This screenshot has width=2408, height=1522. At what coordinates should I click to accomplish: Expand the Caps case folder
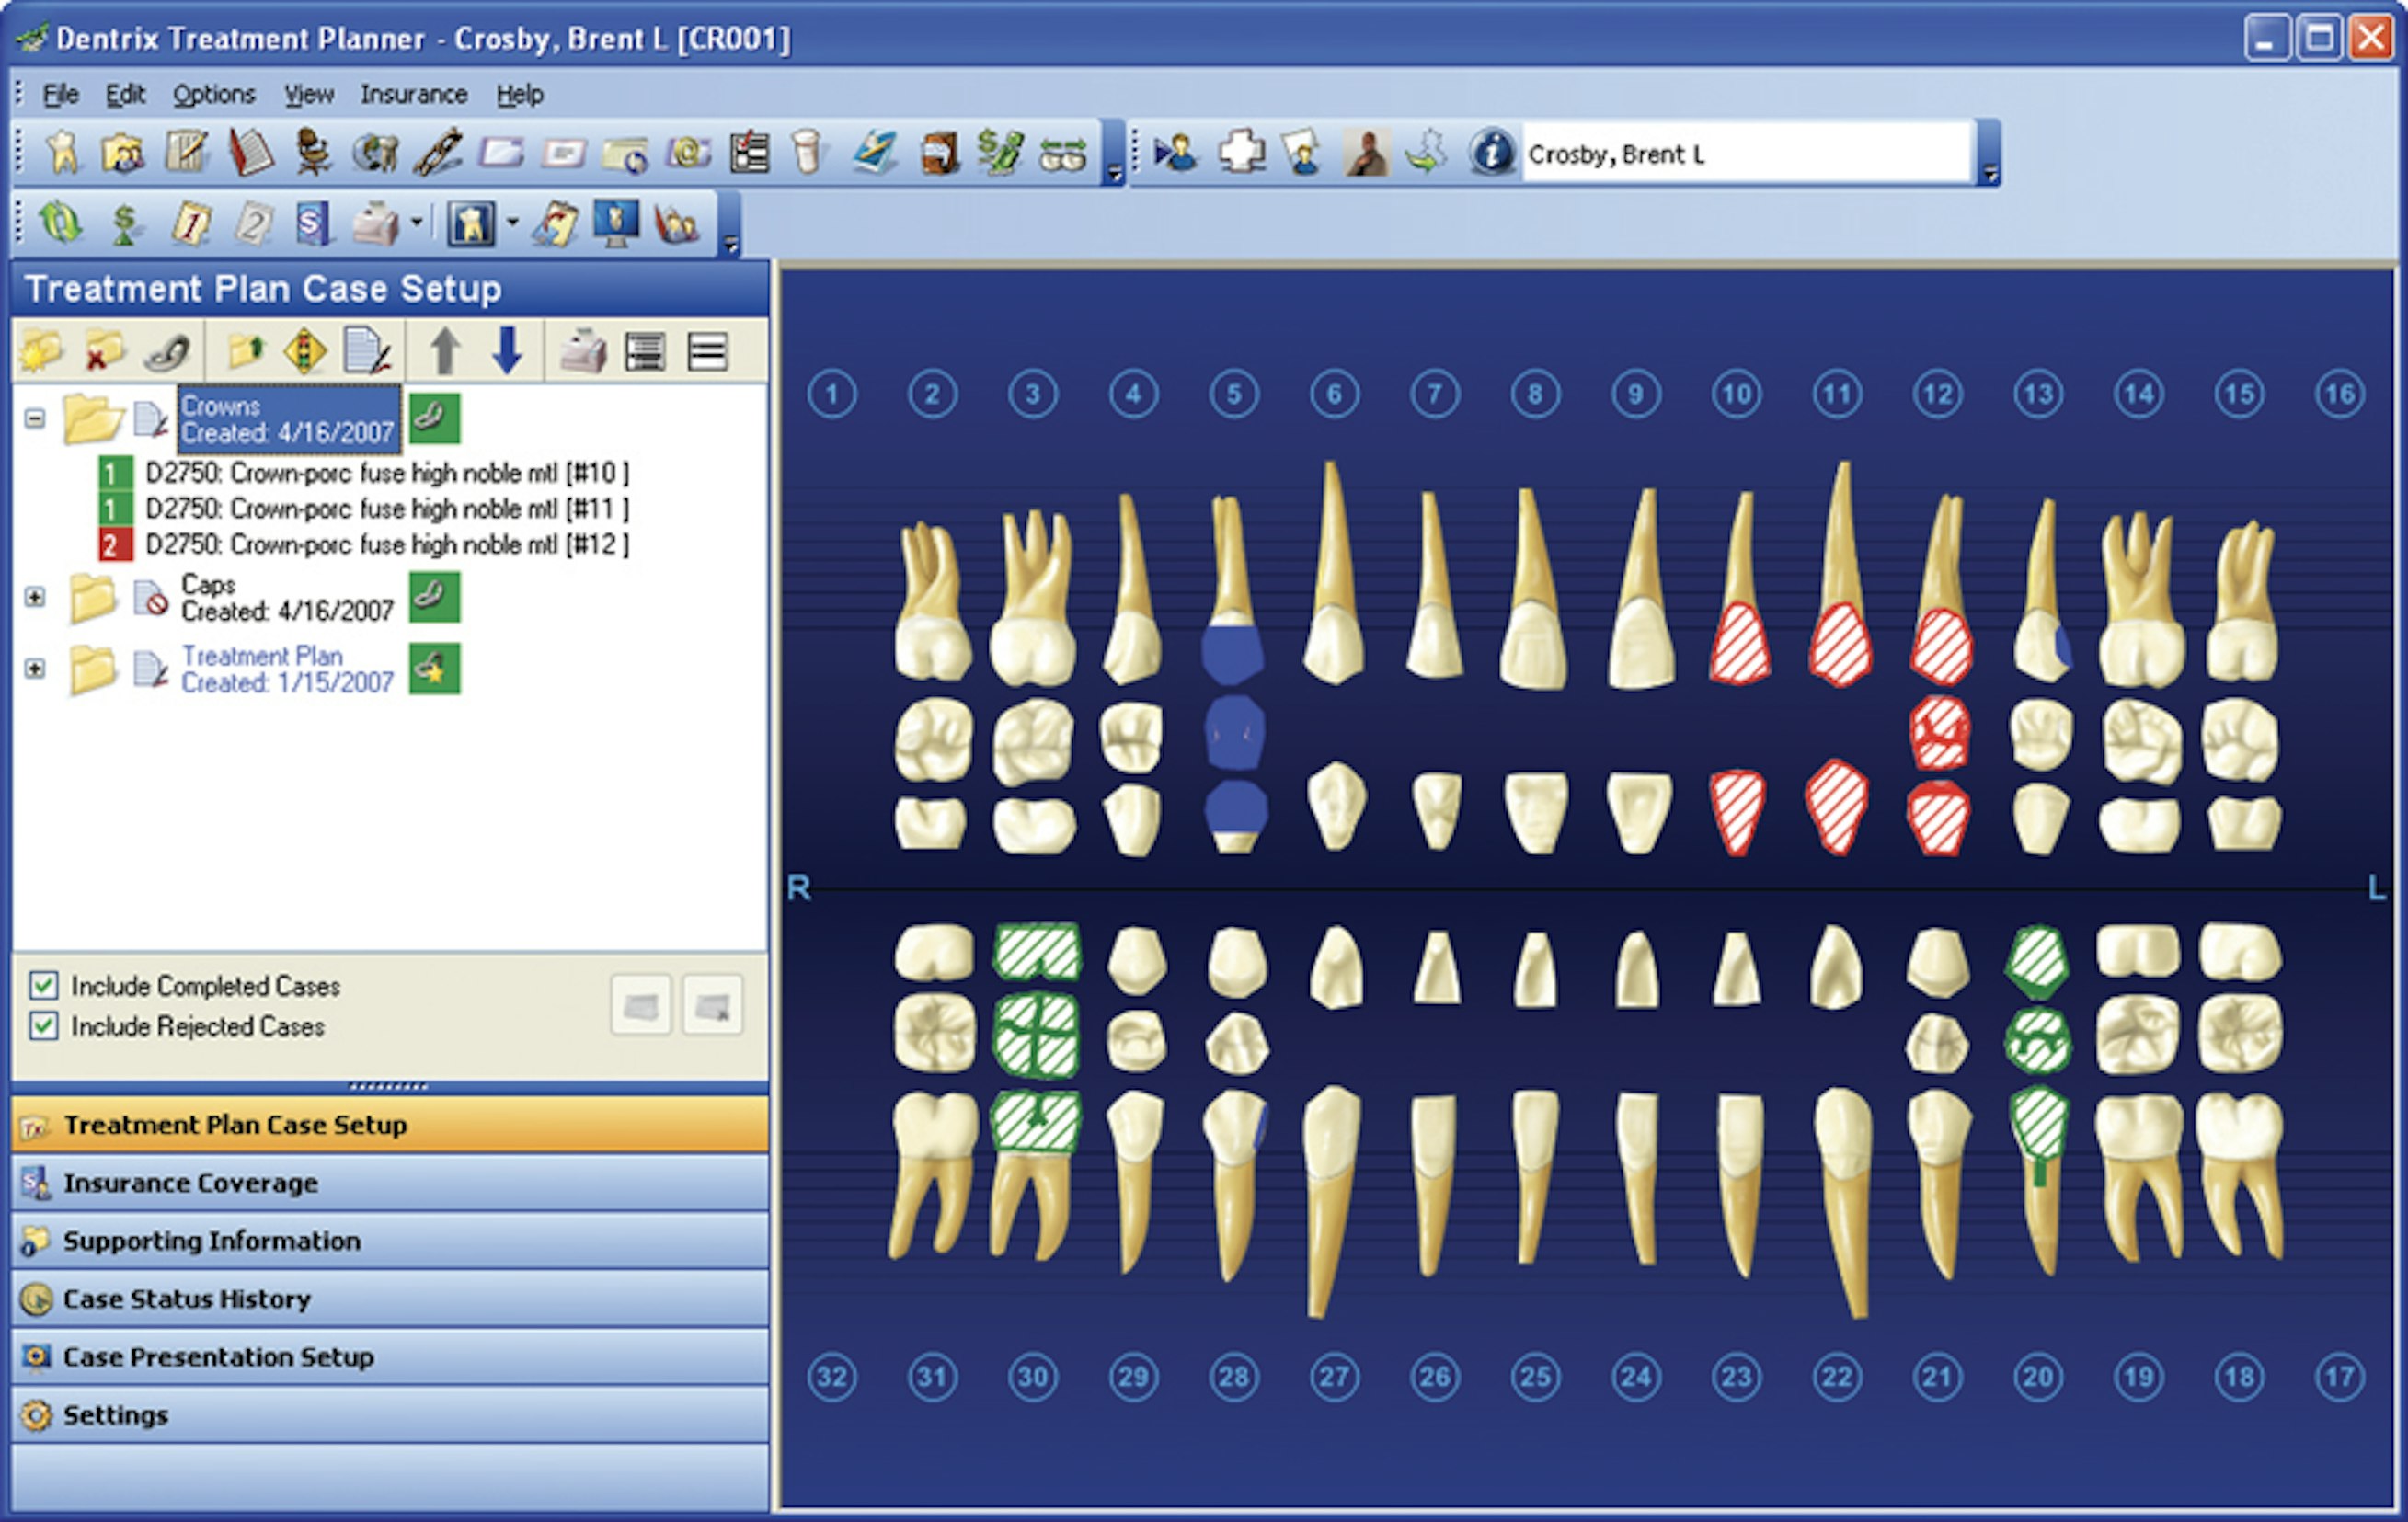35,597
